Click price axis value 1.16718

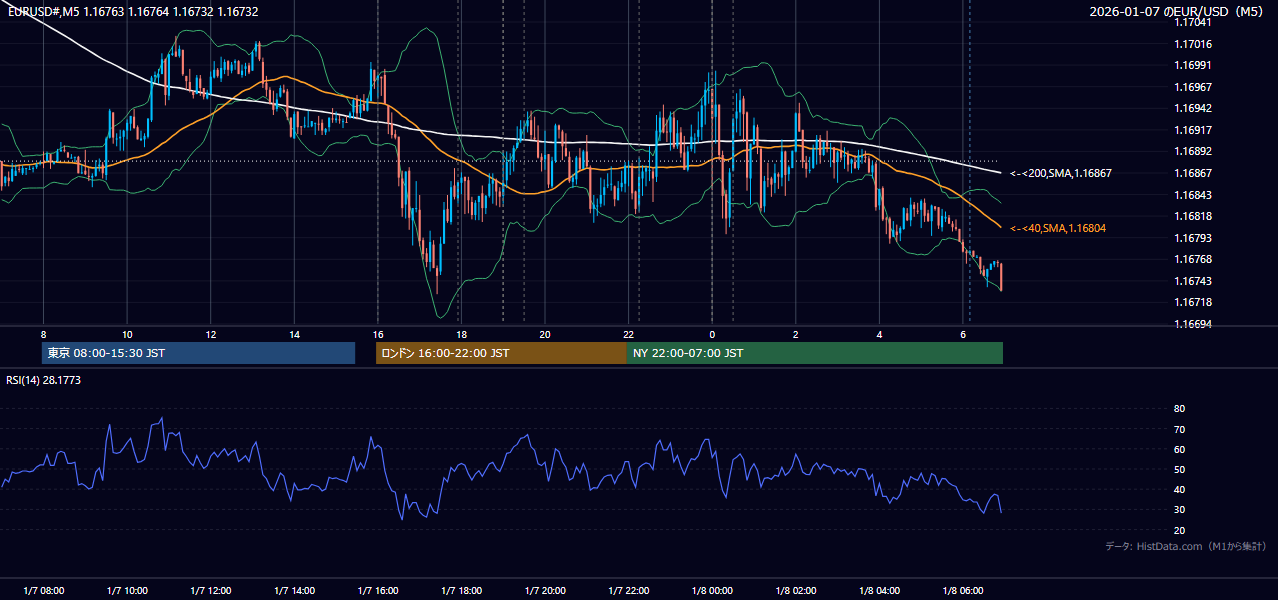click(1193, 302)
